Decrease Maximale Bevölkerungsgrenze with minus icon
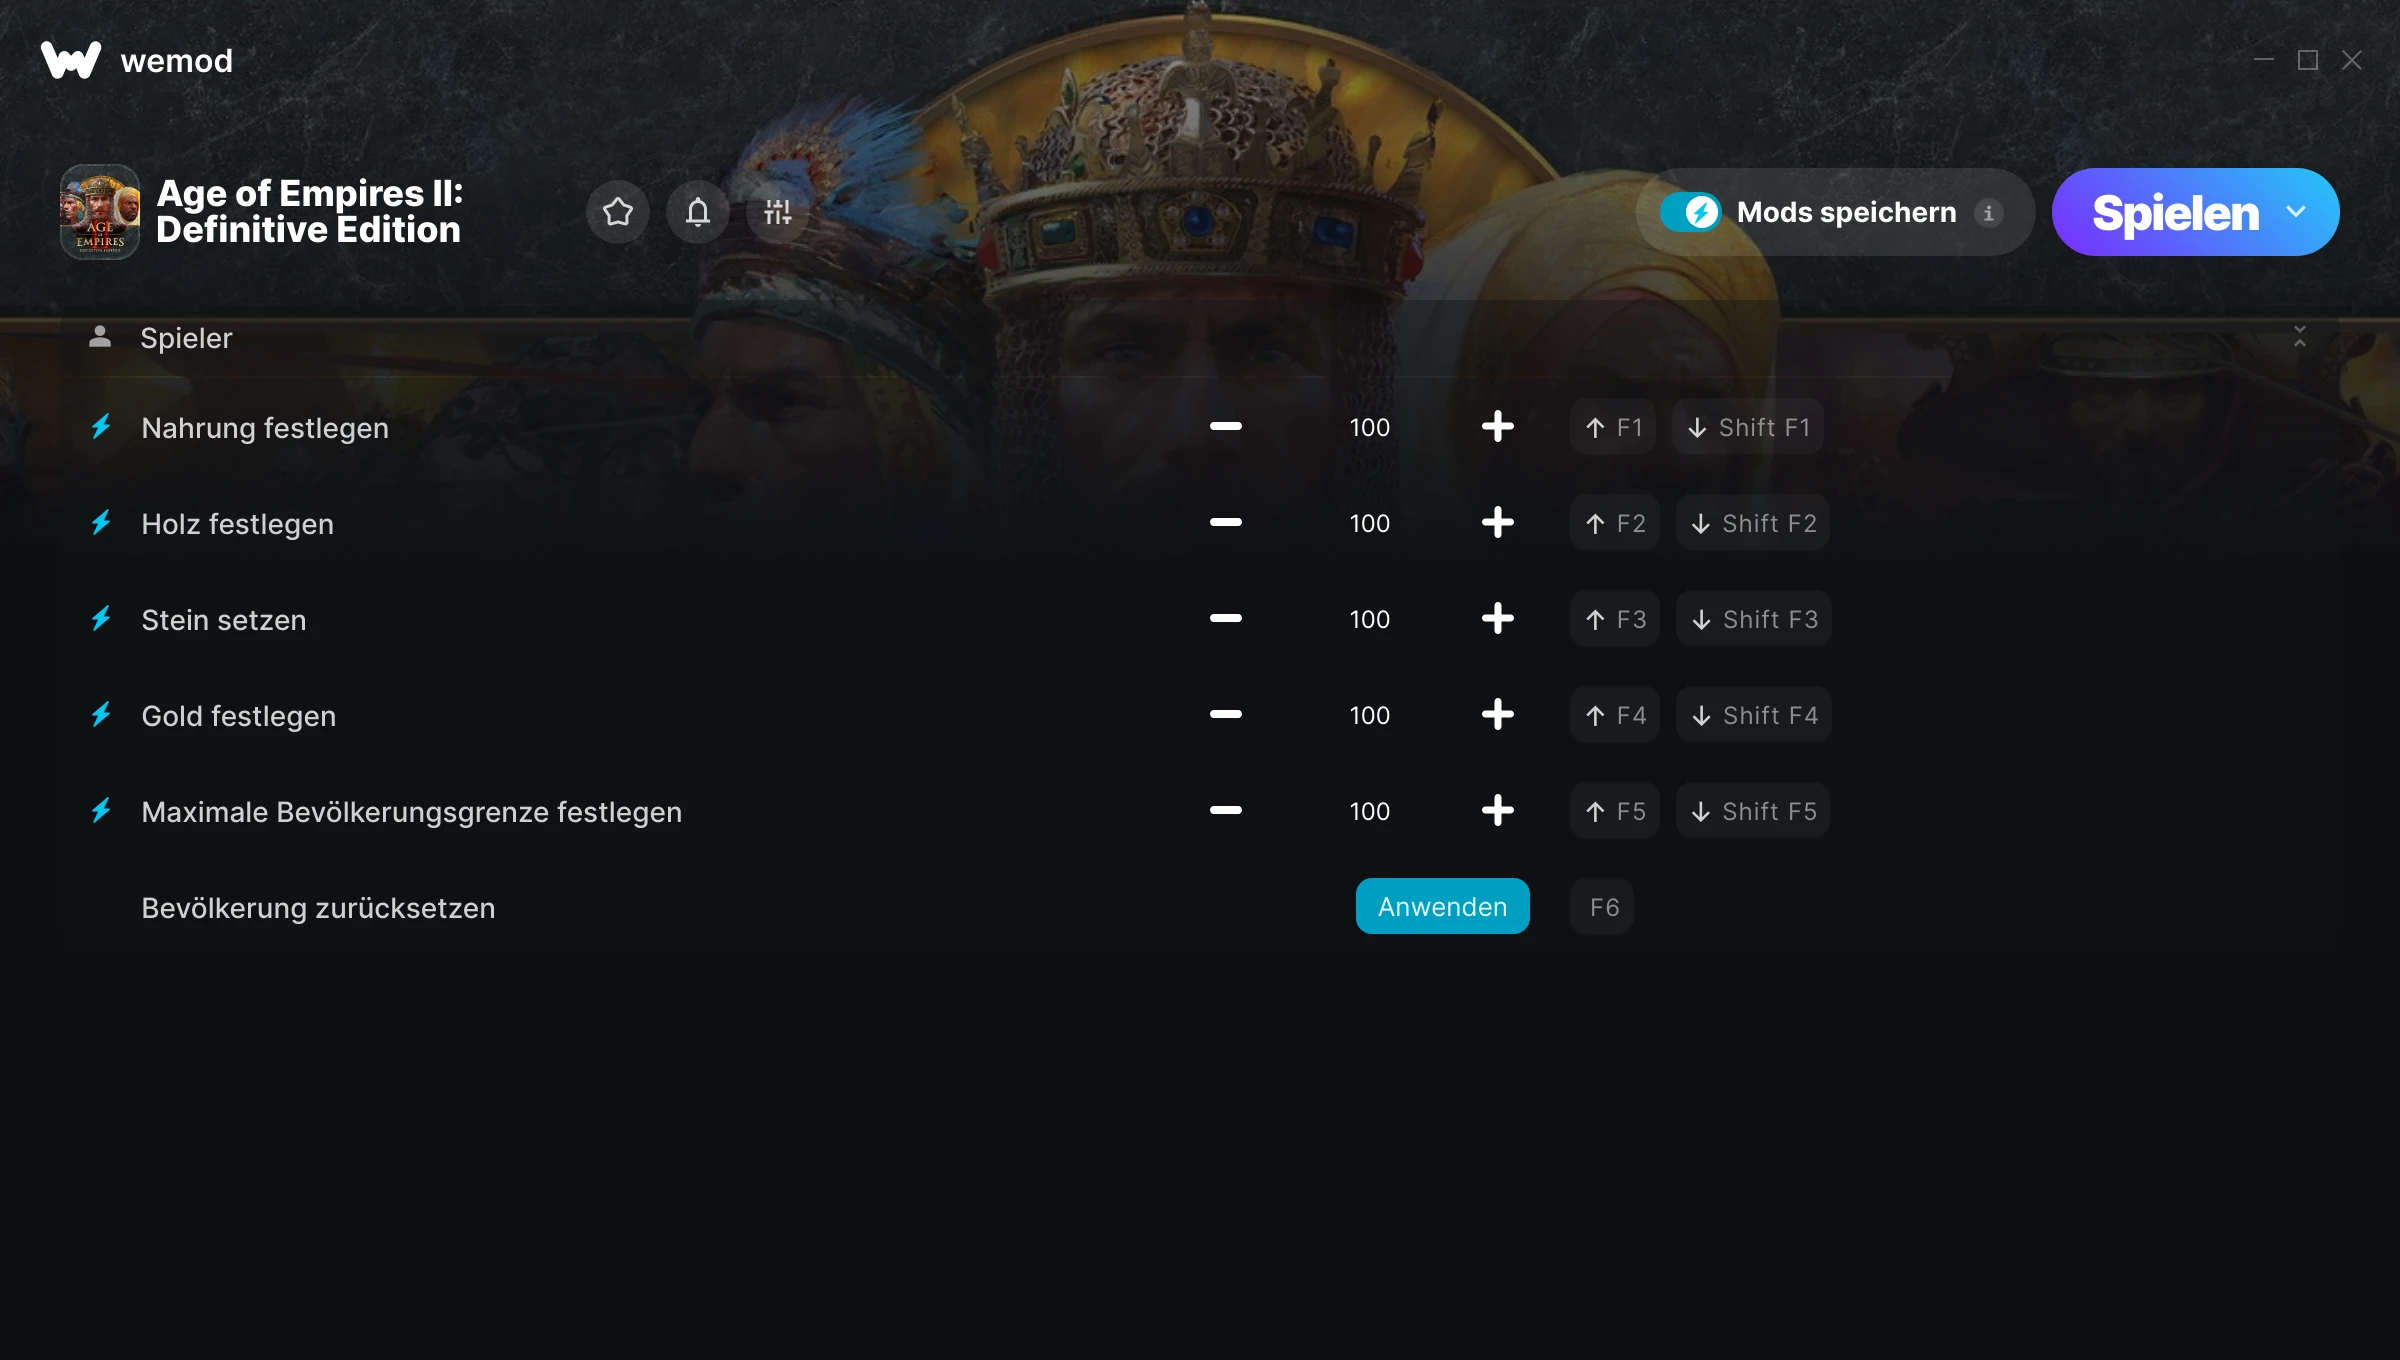Image resolution: width=2400 pixels, height=1360 pixels. pos(1225,811)
